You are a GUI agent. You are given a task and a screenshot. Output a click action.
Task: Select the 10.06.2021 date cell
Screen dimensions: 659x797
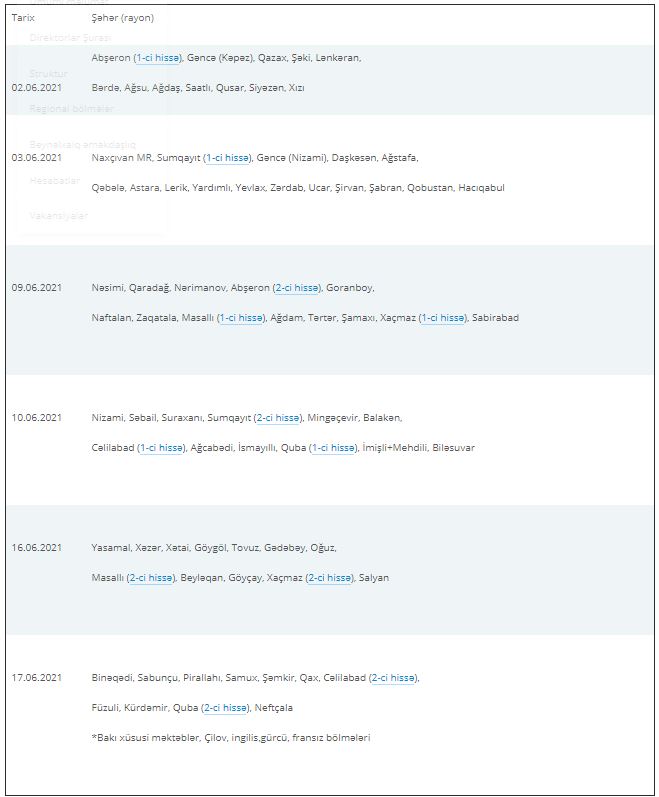click(x=37, y=418)
